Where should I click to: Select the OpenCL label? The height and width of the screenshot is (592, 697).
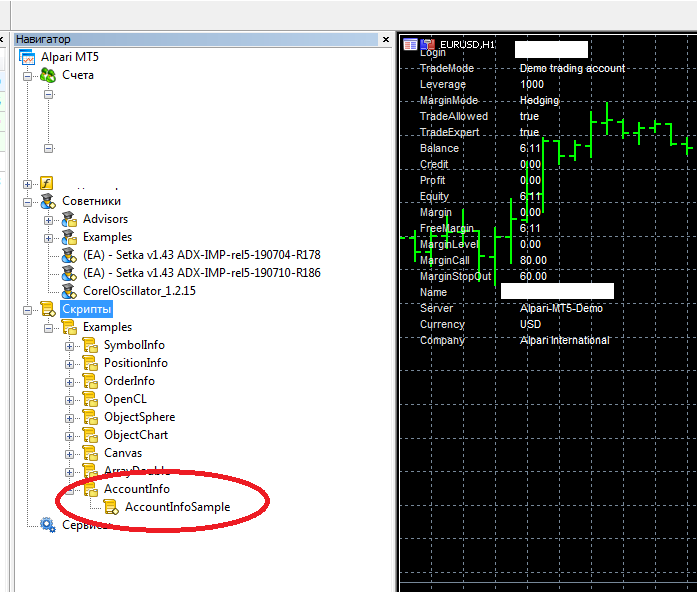click(125, 399)
